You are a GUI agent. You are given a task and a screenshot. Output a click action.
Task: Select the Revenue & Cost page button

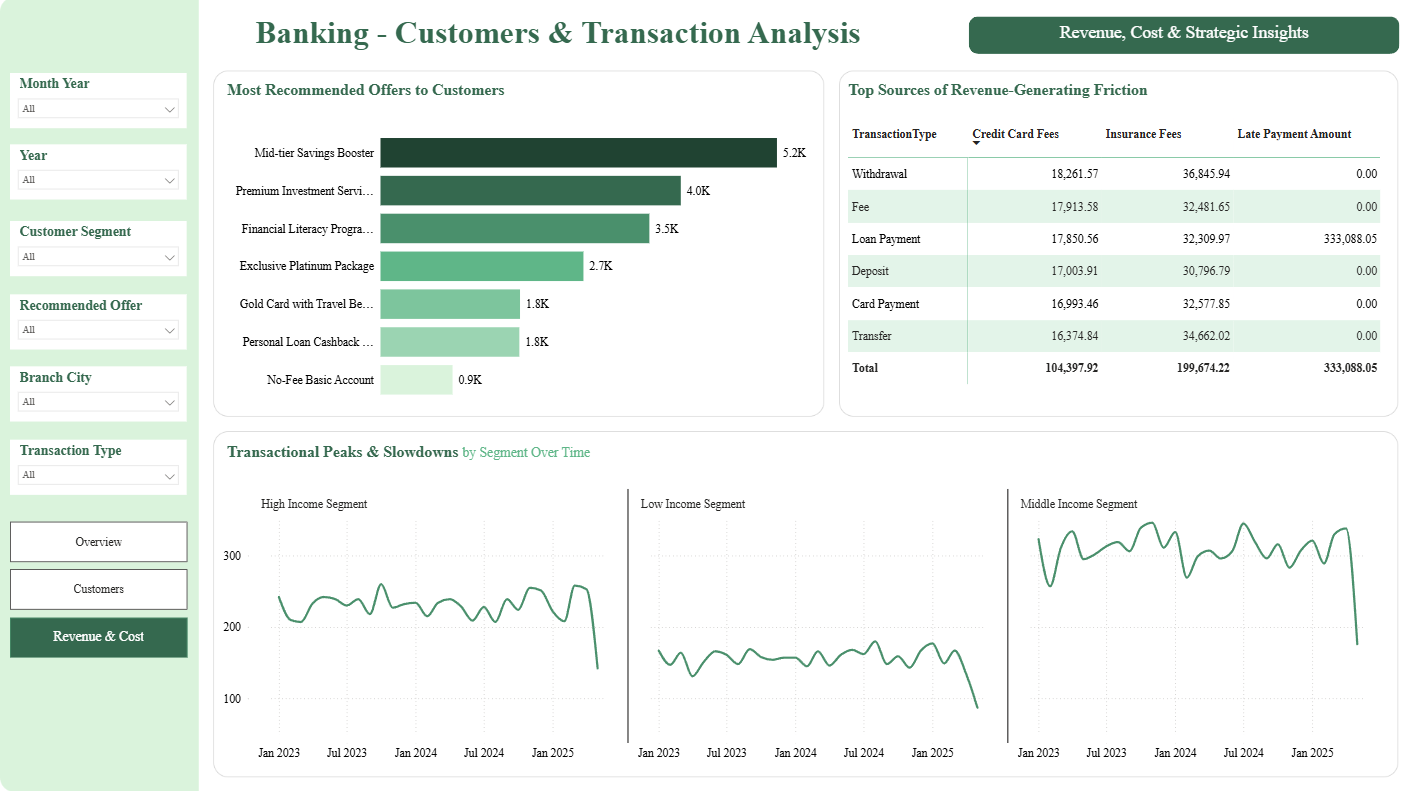99,637
